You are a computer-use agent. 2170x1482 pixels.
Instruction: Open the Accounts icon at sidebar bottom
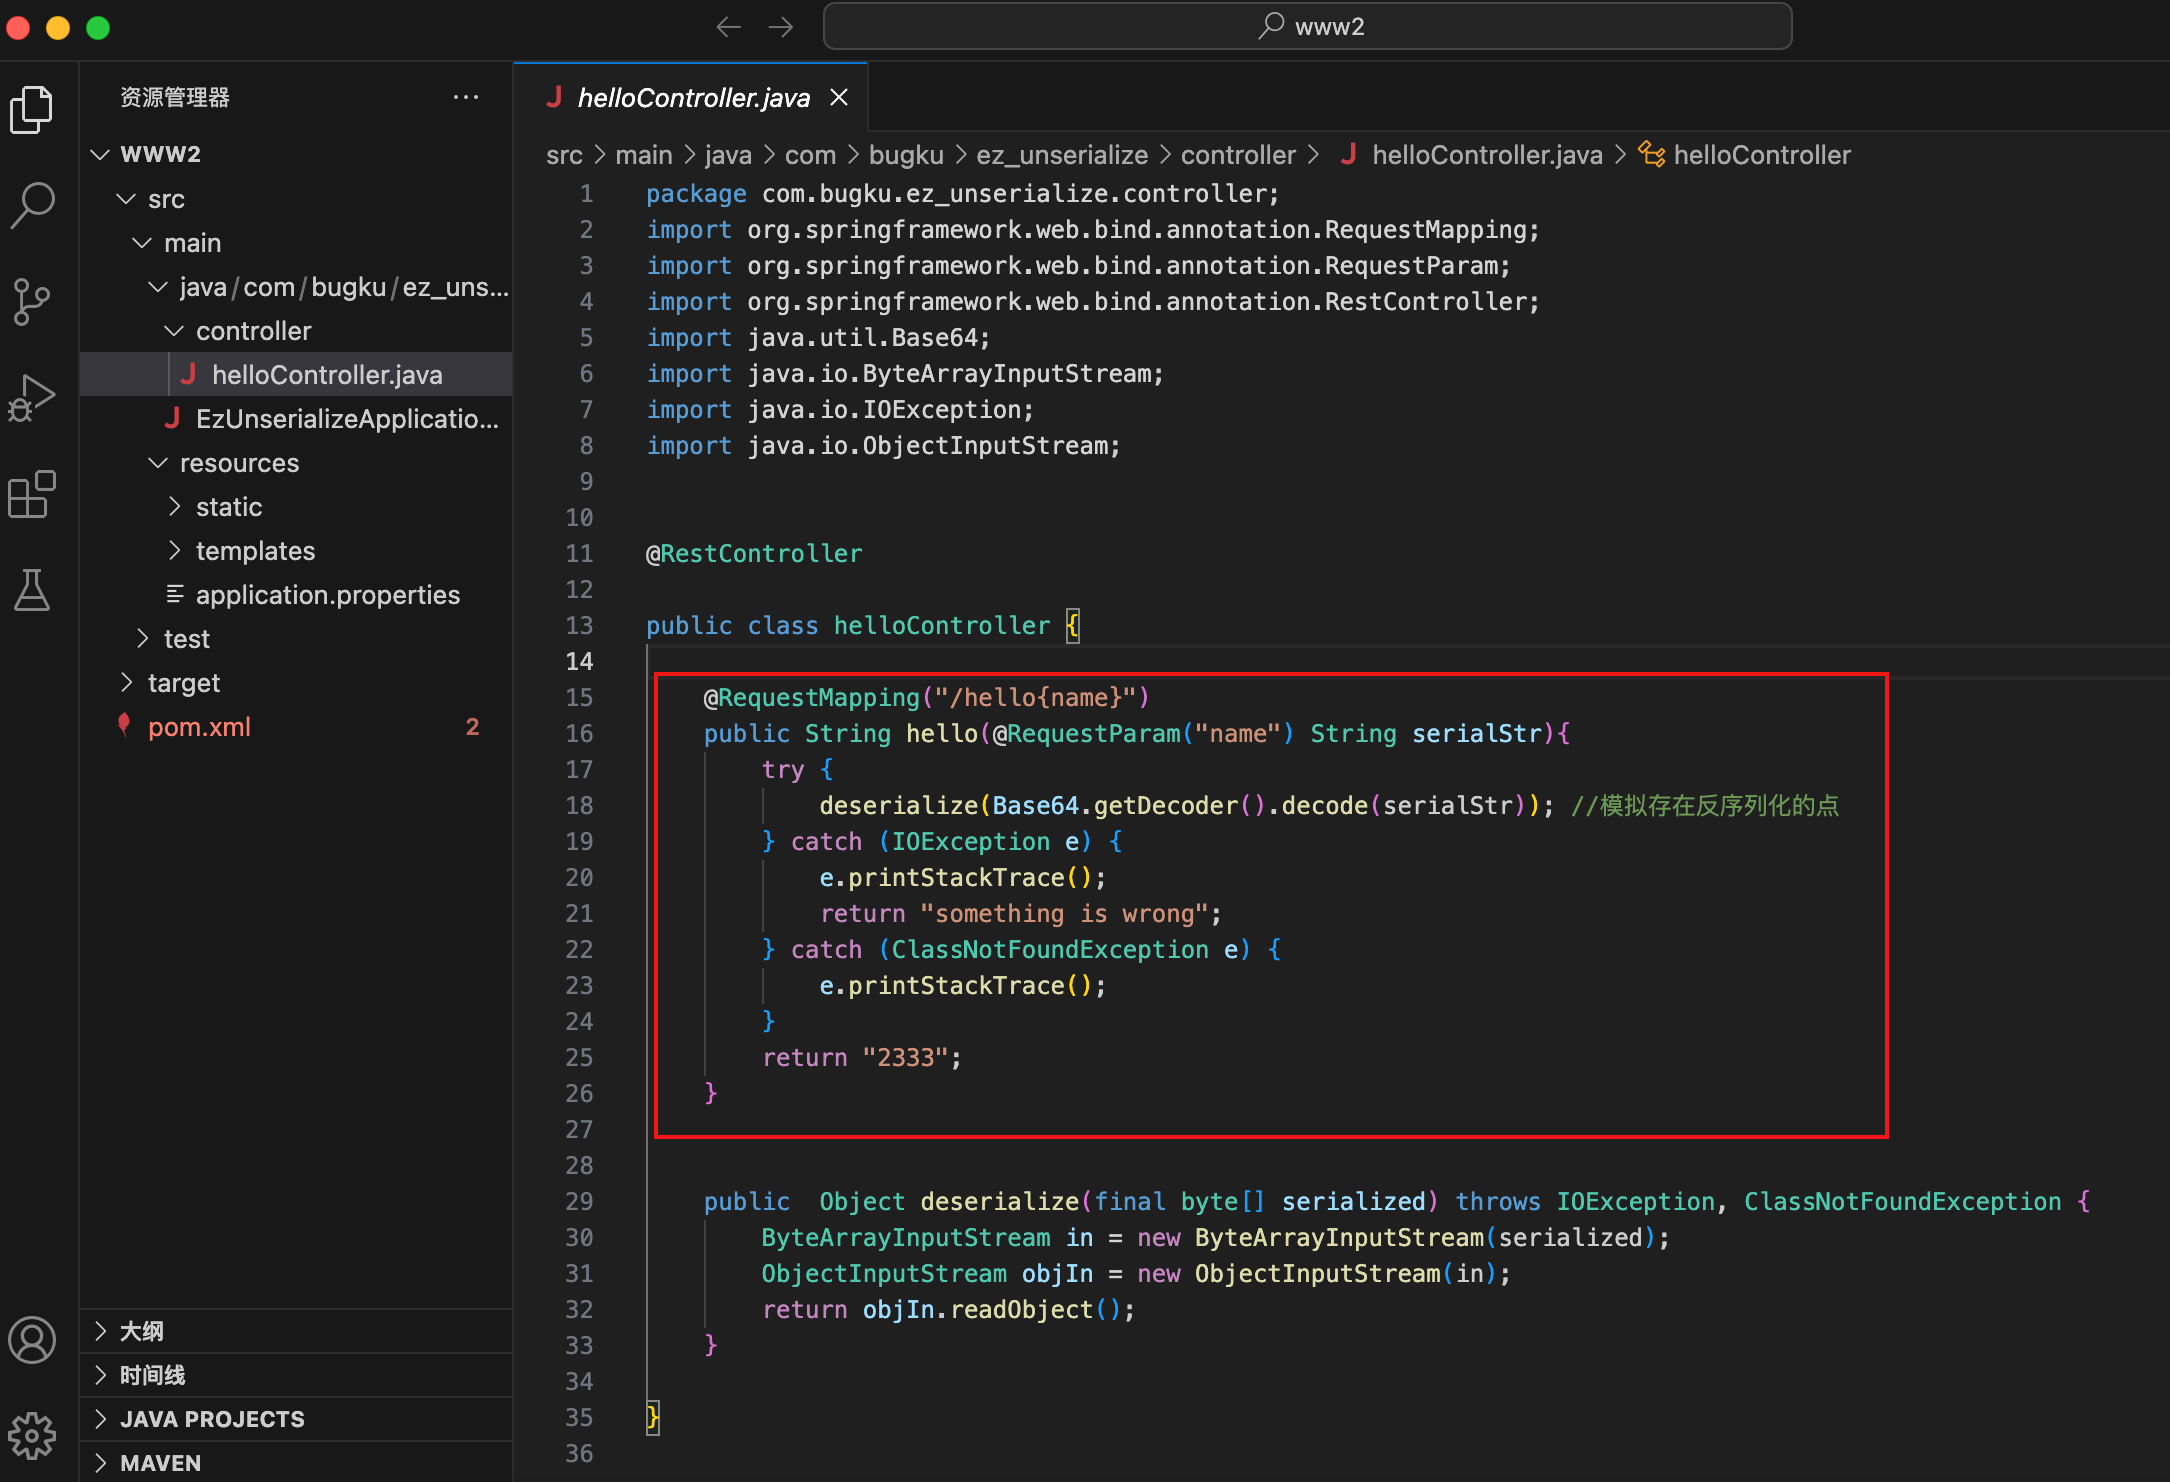[33, 1340]
